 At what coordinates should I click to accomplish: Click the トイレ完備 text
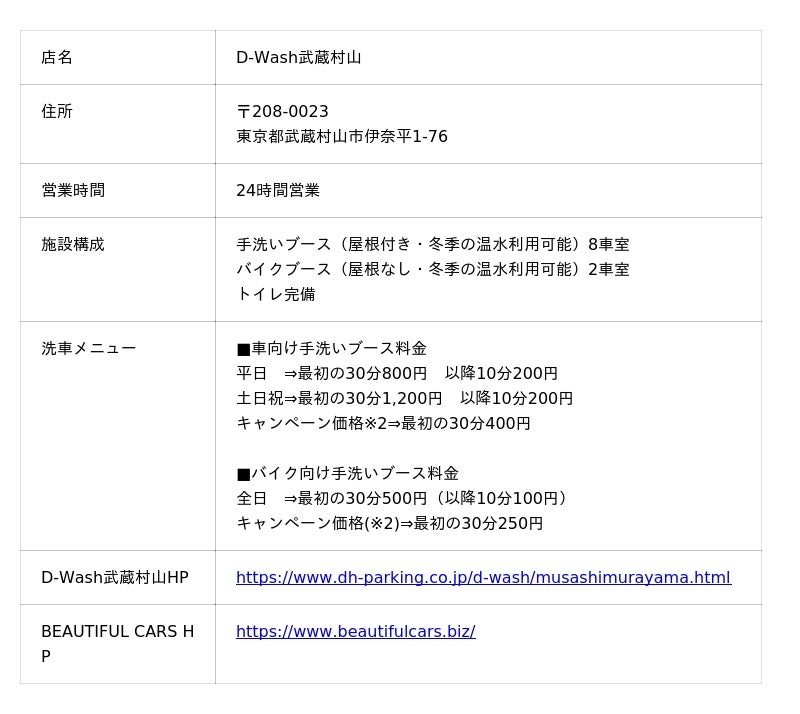pyautogui.click(x=275, y=294)
